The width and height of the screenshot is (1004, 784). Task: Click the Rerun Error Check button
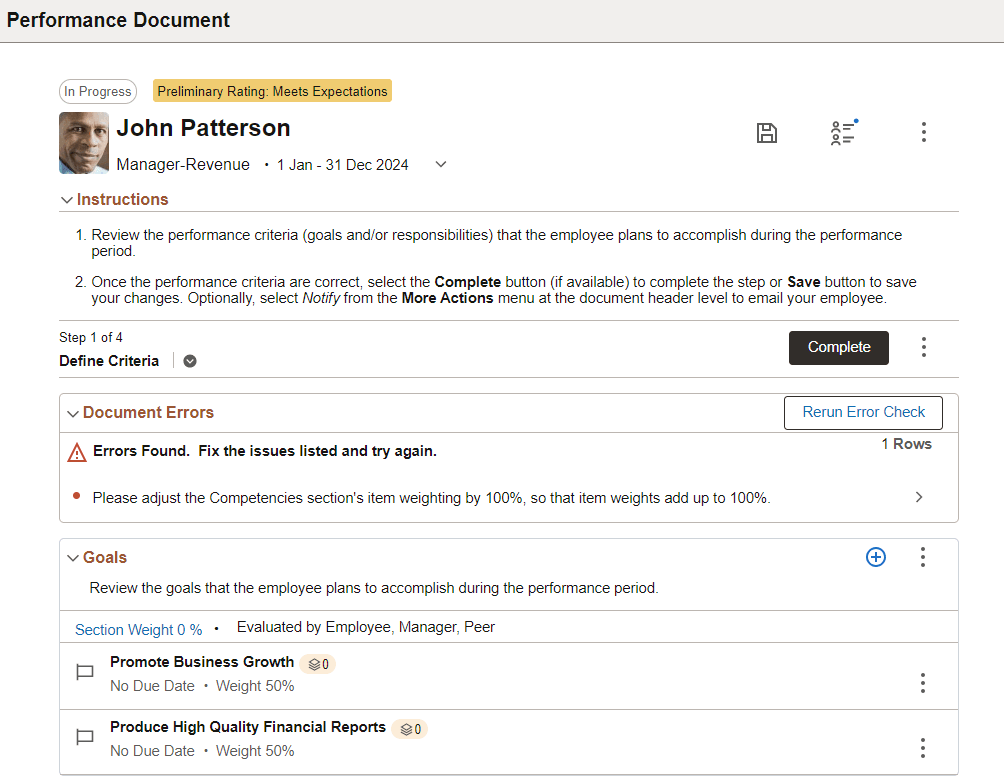tap(862, 412)
